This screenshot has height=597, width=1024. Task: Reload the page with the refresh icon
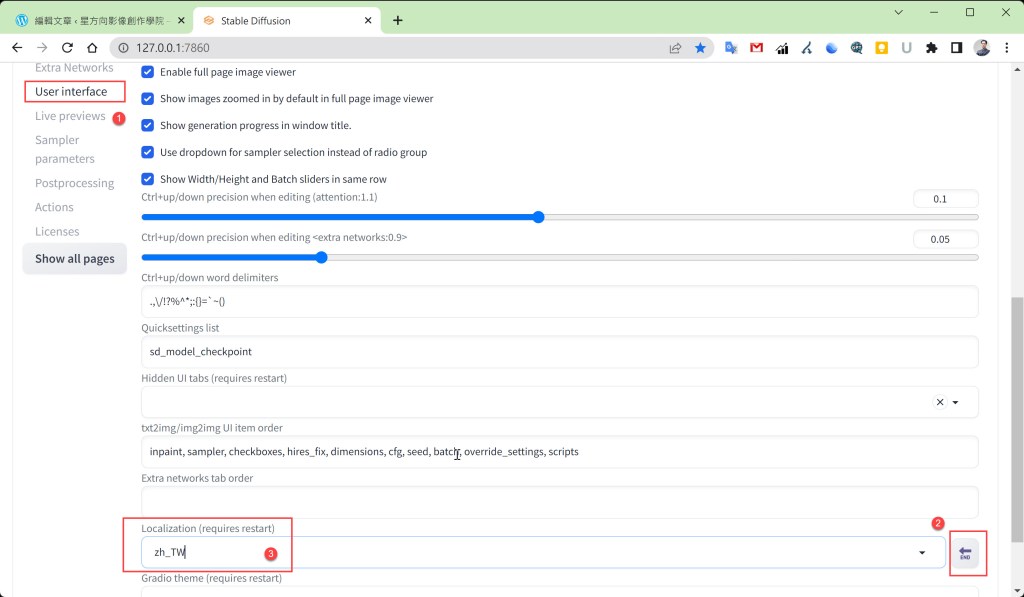coord(67,47)
